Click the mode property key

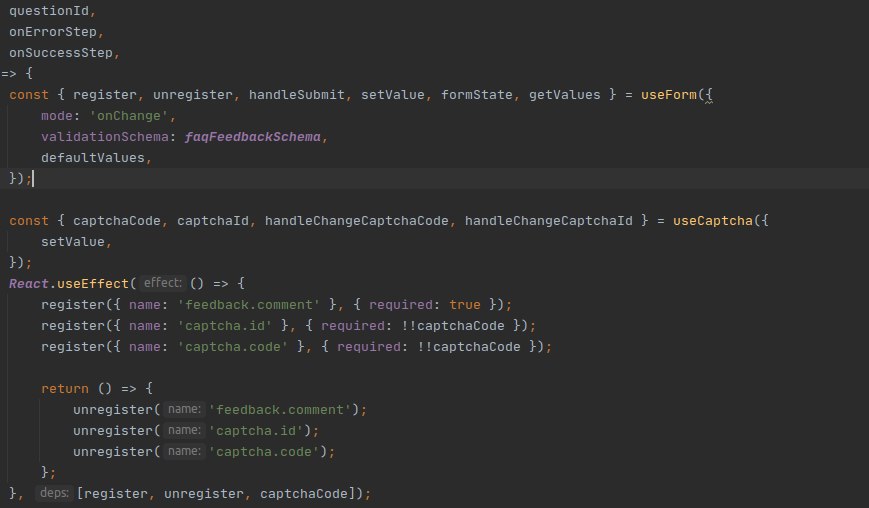click(x=57, y=116)
